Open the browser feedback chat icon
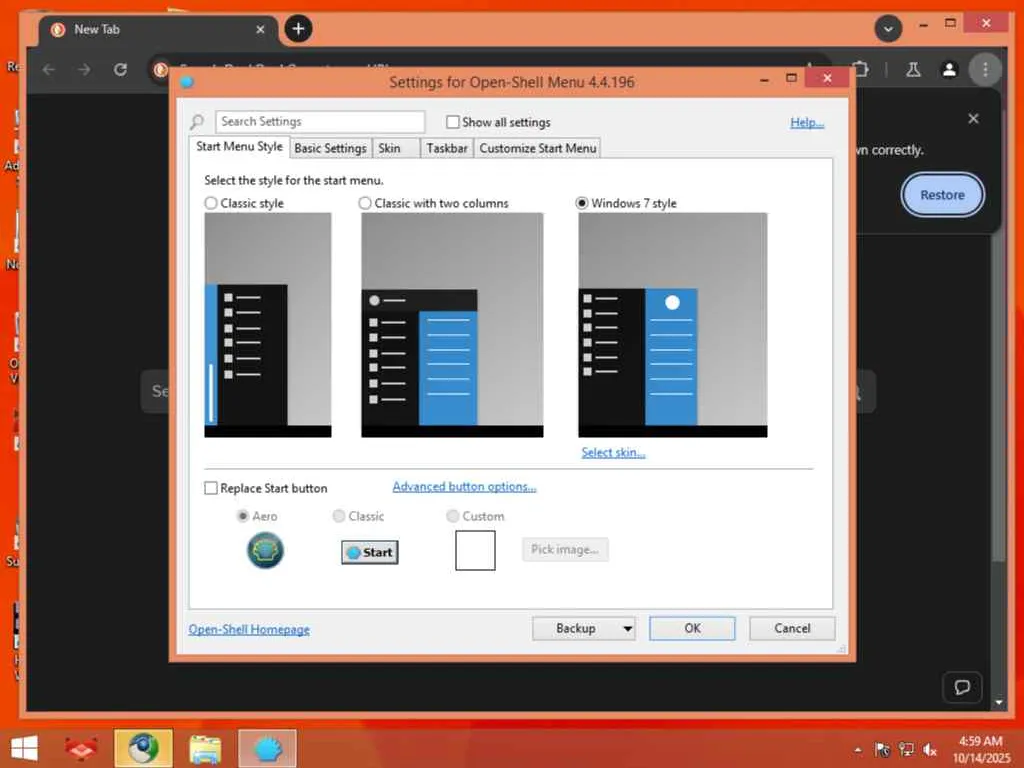 [x=962, y=687]
